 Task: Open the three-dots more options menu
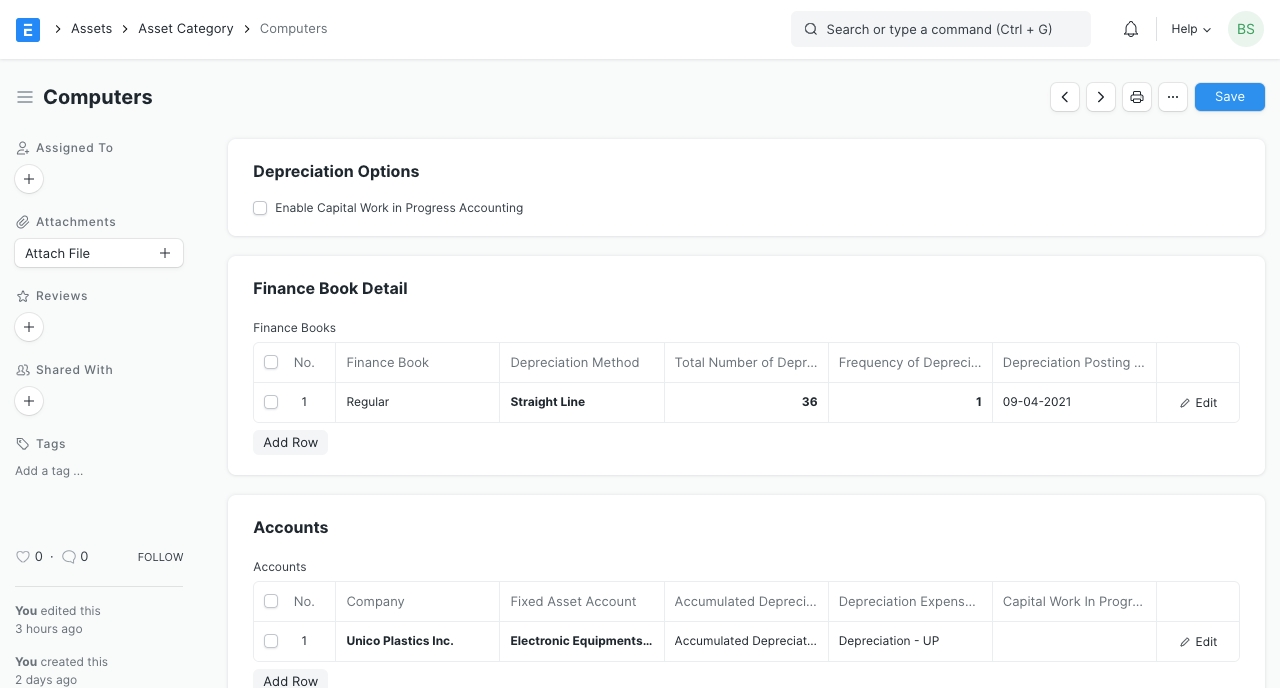pos(1173,97)
